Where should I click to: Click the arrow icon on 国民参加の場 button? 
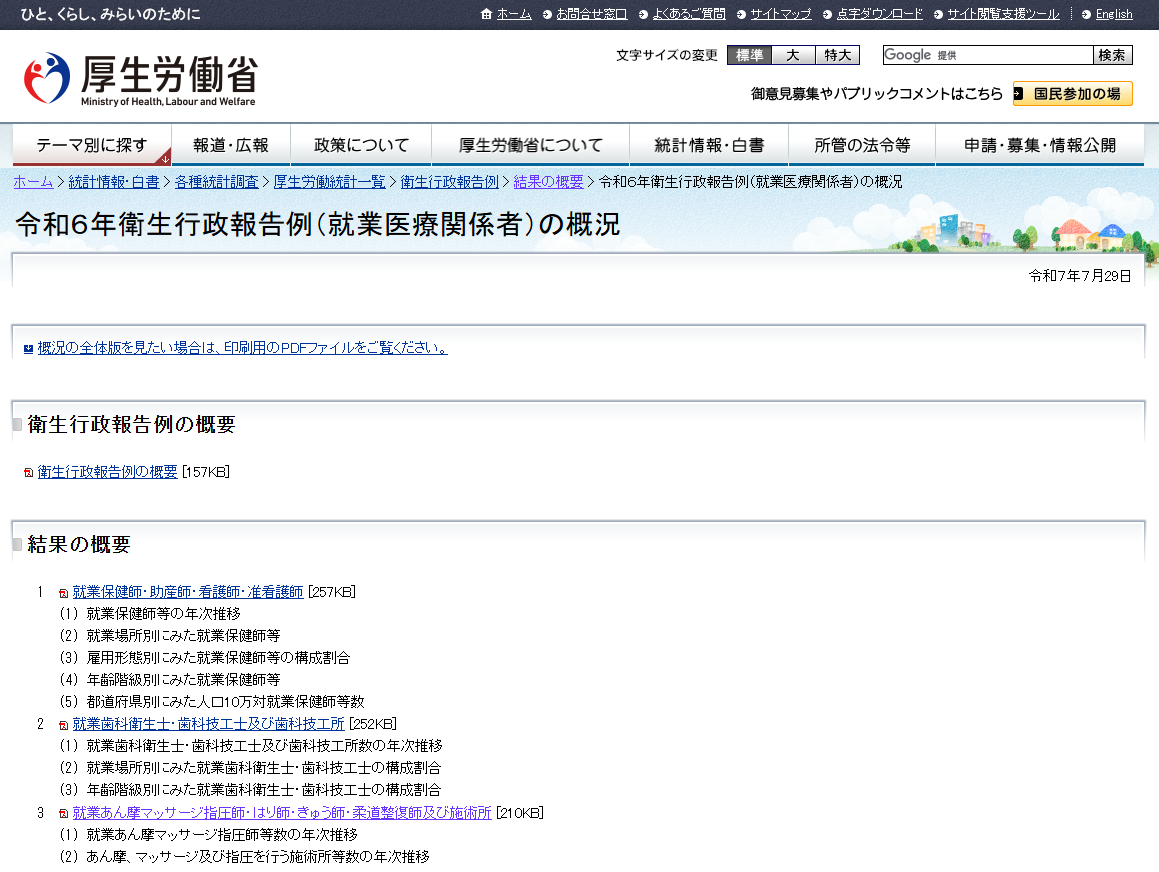pos(1020,94)
